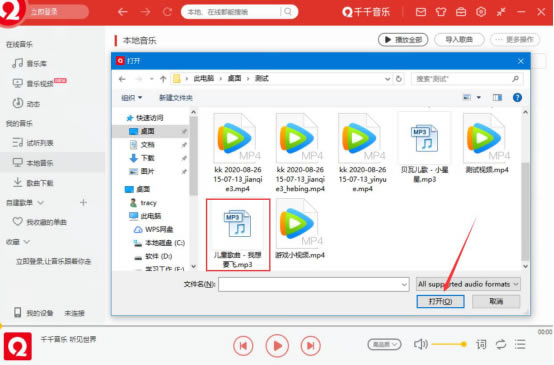Select 快速访问 in the navigation tree

click(146, 118)
